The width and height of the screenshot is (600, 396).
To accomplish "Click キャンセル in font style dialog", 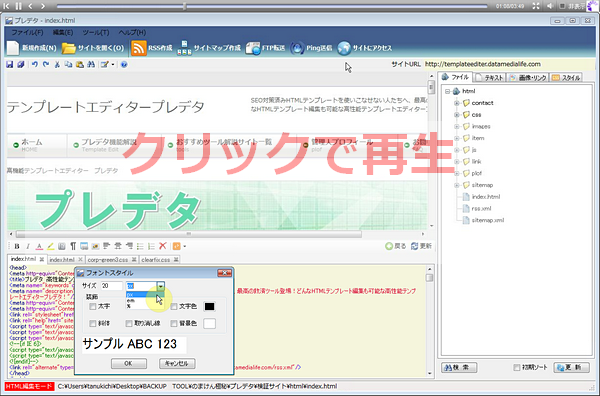I will pos(177,363).
